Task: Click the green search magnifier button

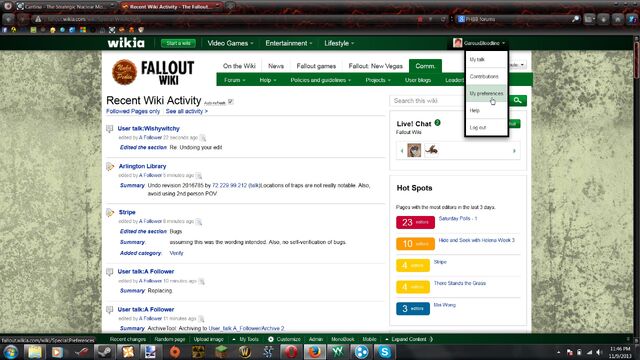Action: [518, 100]
